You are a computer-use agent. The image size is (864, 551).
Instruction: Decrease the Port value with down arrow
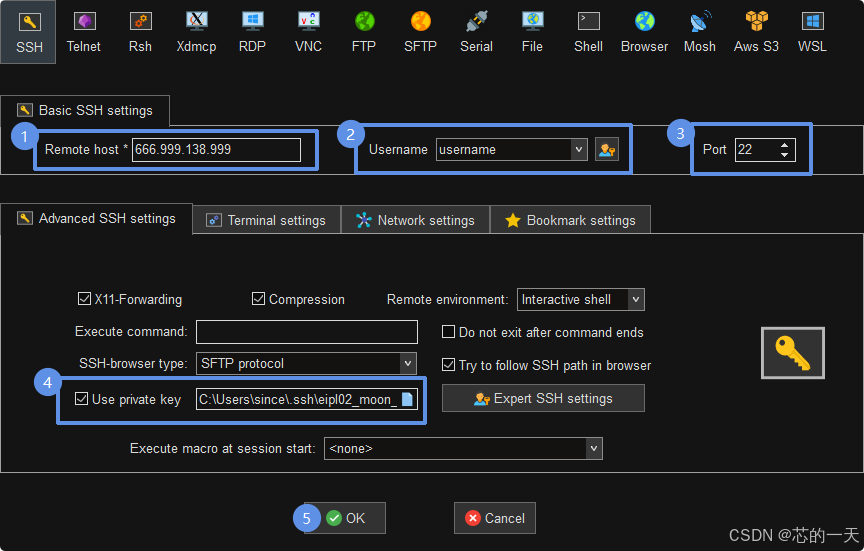[785, 155]
